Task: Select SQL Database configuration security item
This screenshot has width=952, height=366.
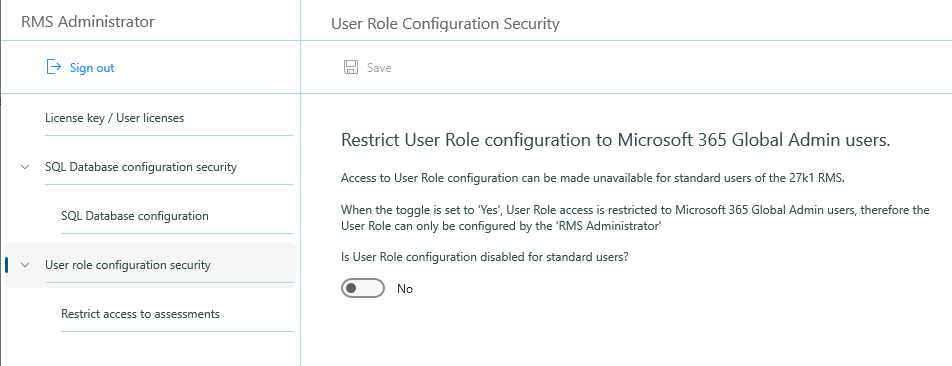Action: coord(141,167)
